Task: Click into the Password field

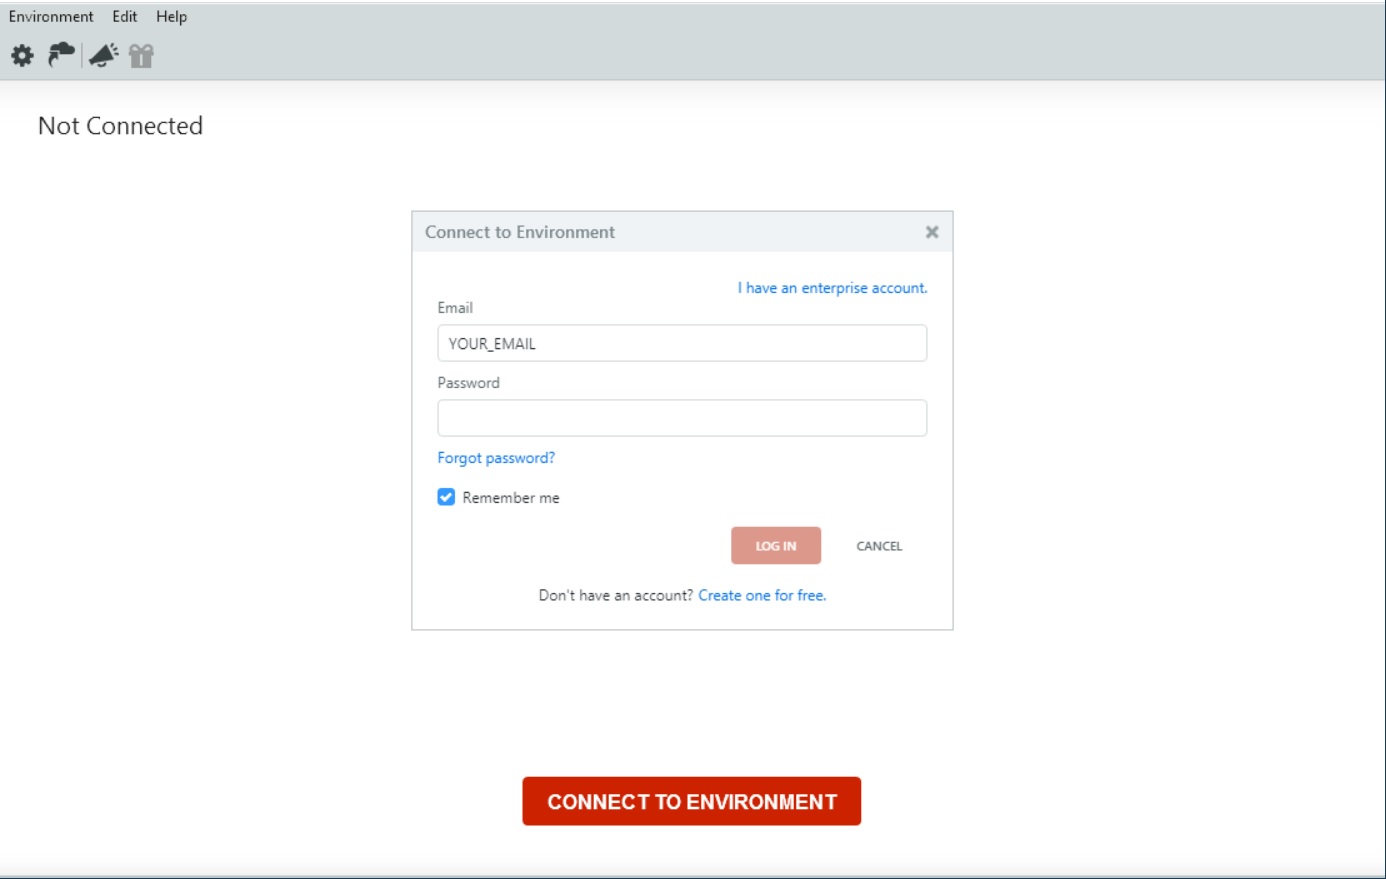Action: pos(682,418)
